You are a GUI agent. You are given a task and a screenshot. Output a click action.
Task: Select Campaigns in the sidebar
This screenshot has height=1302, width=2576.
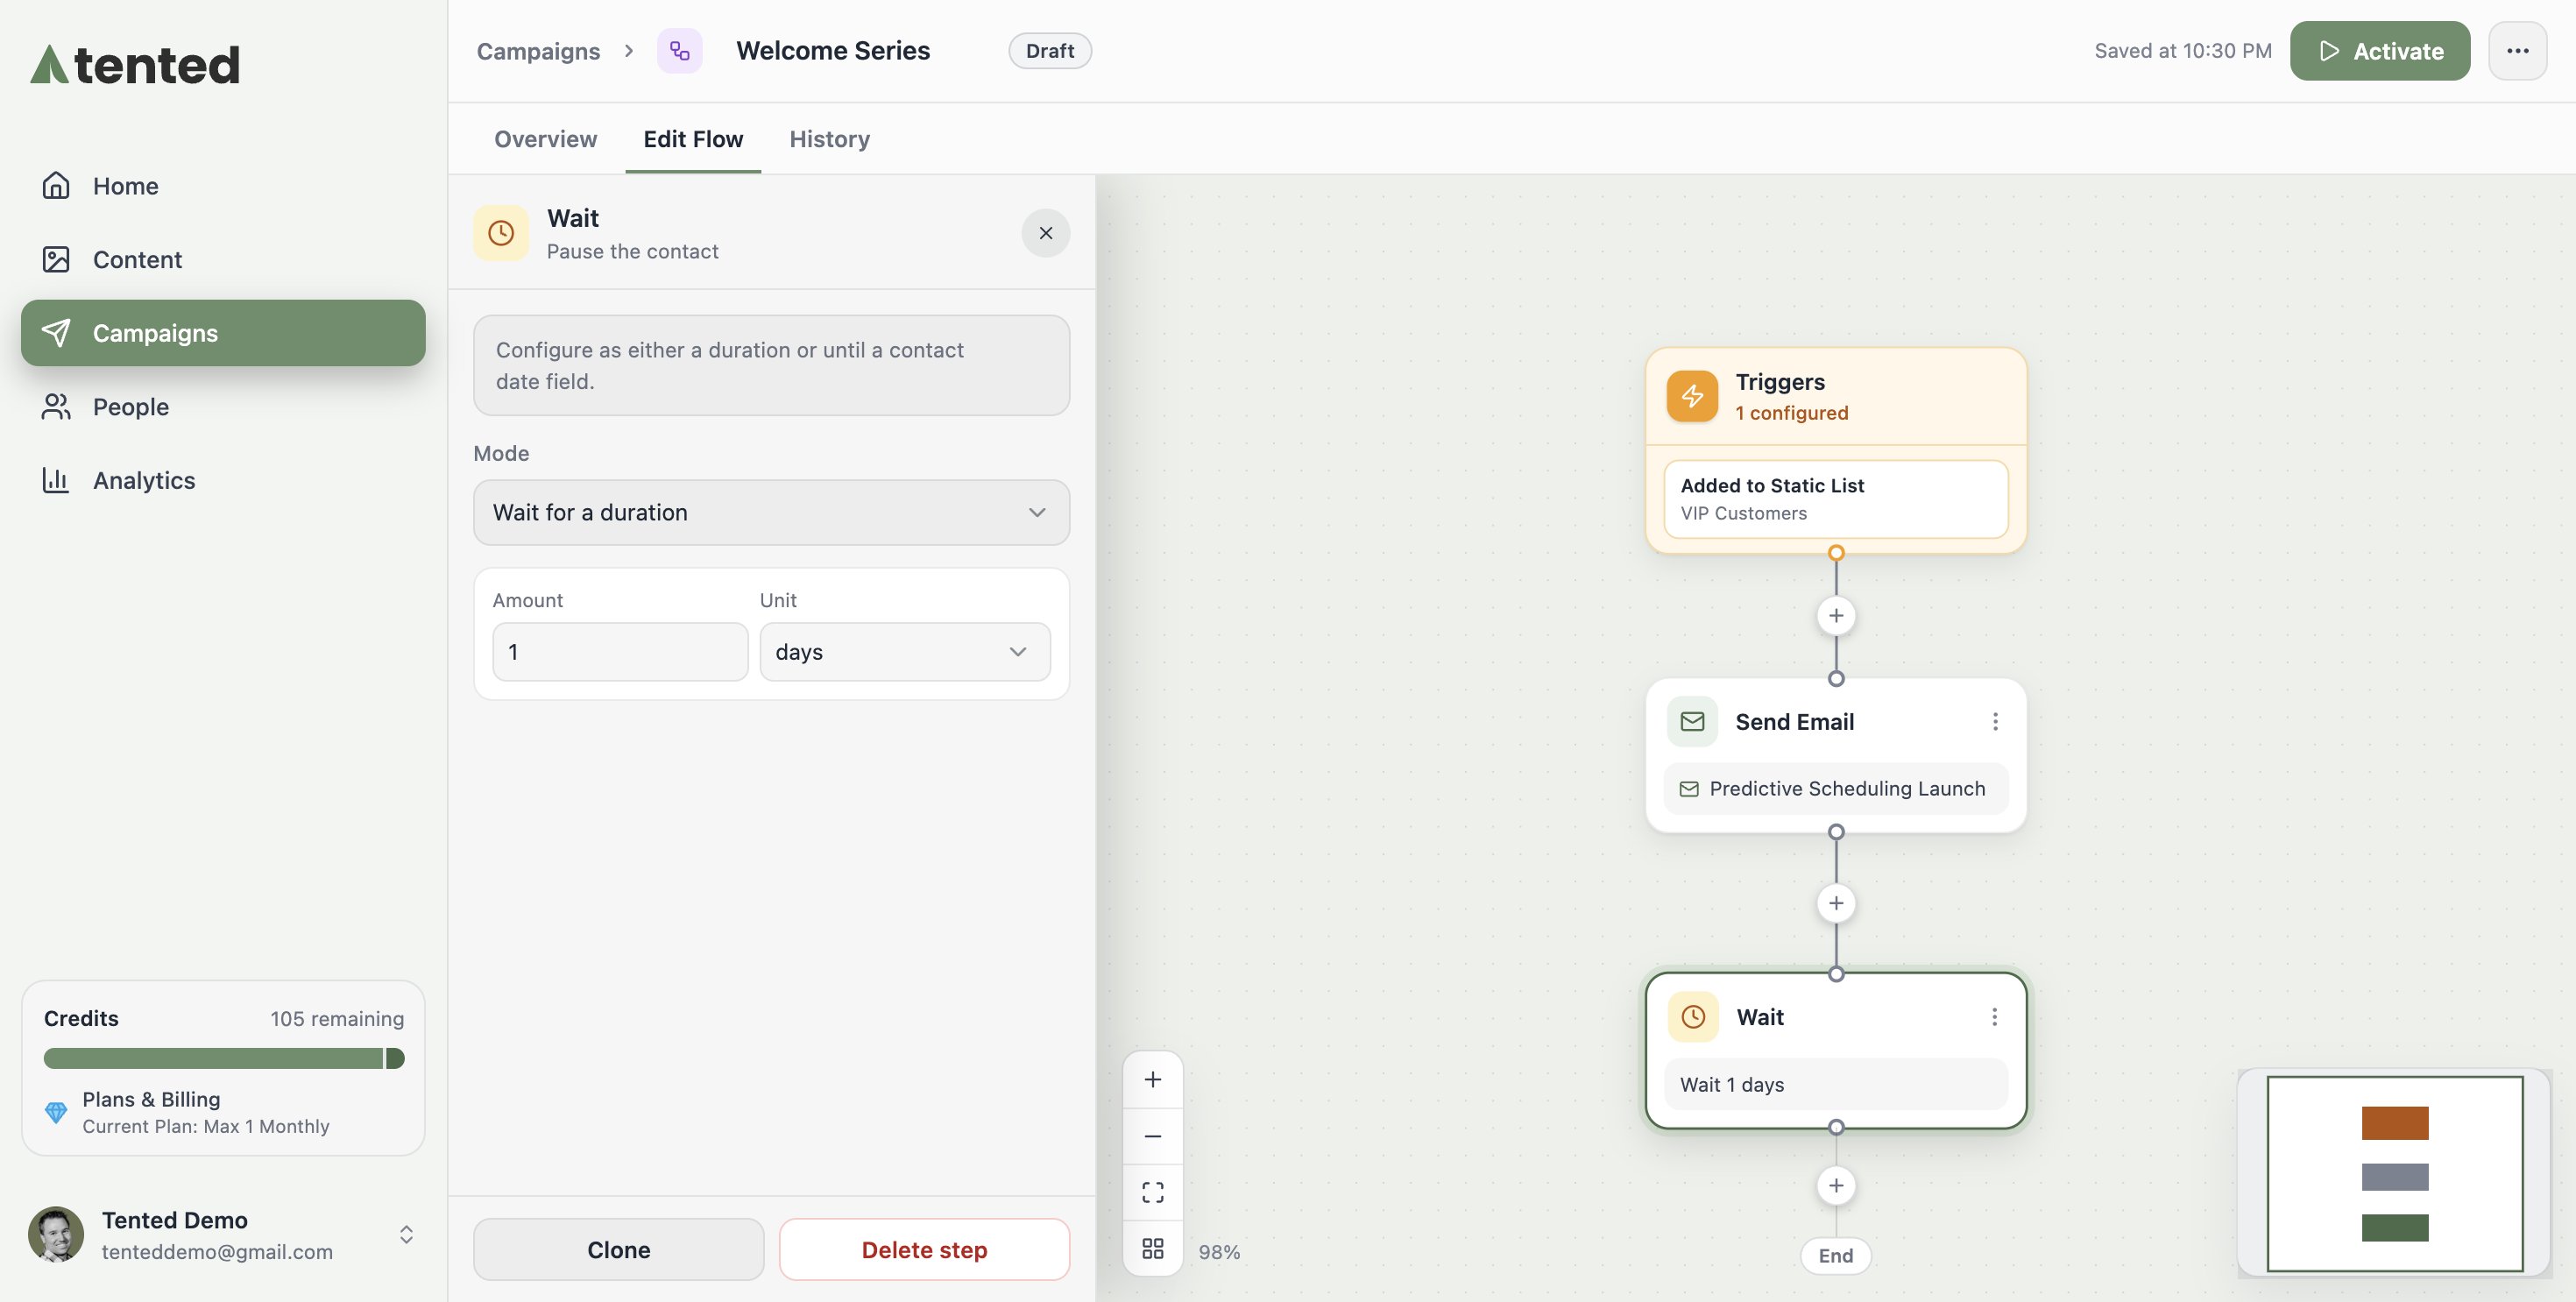223,333
